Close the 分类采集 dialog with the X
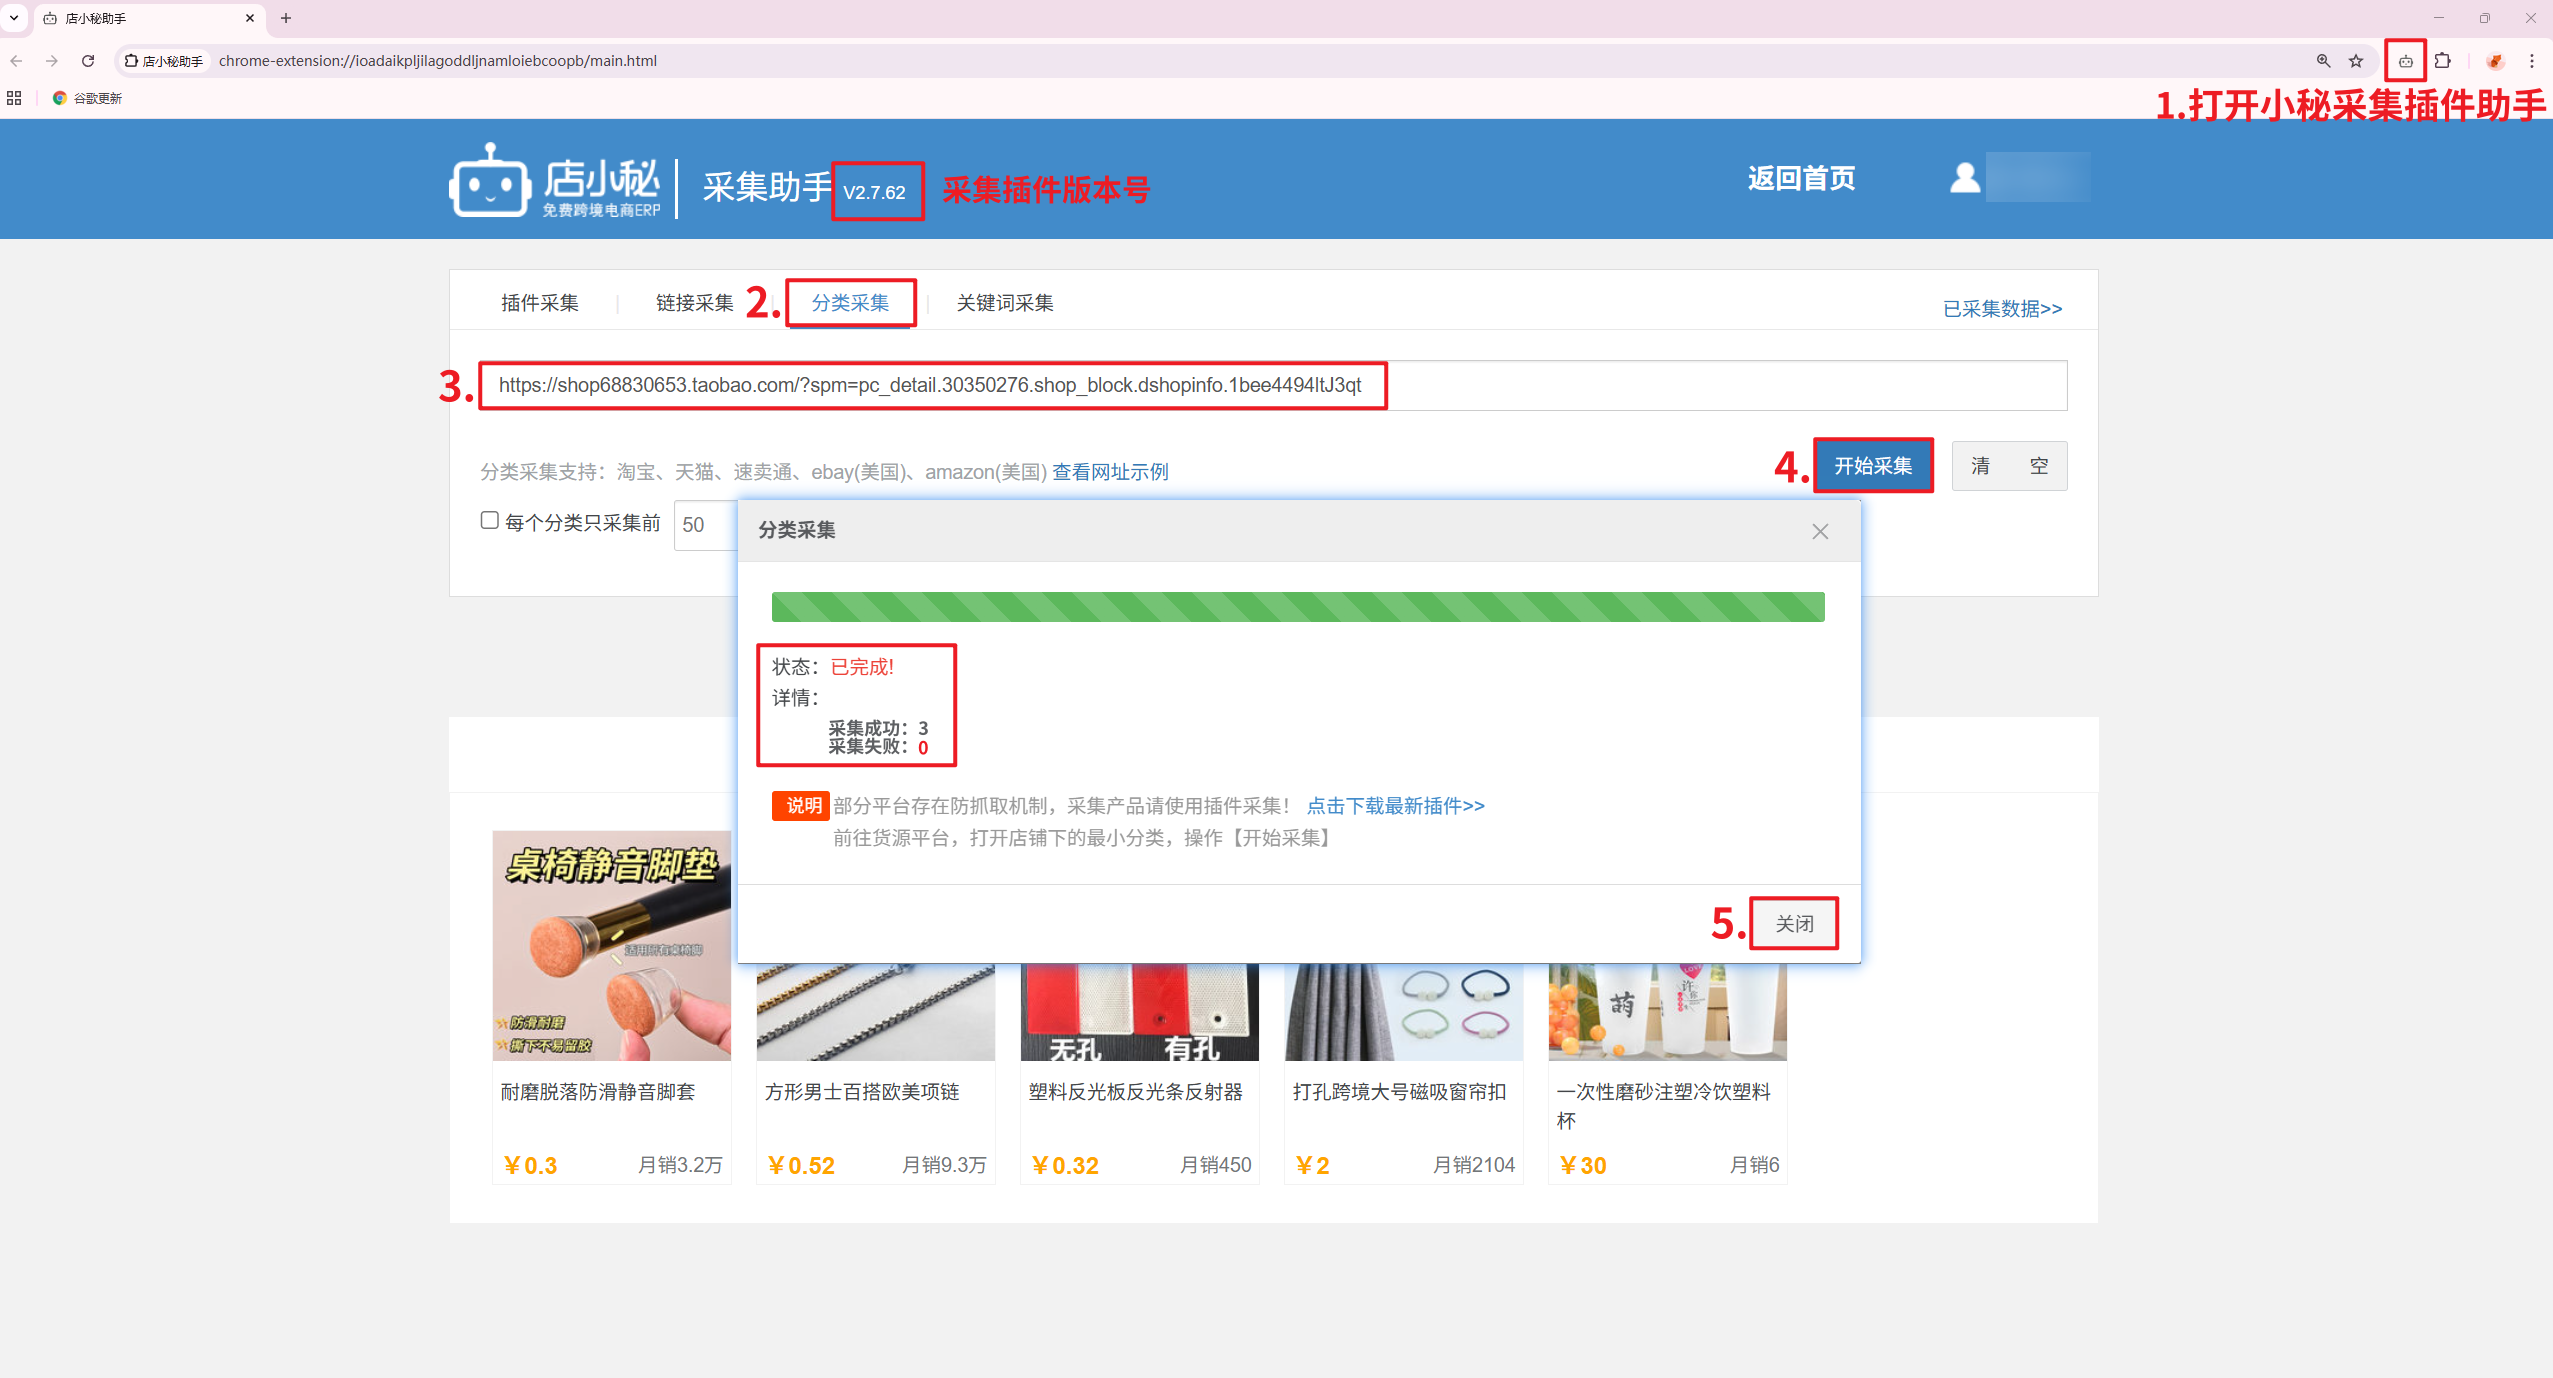 [x=1820, y=531]
